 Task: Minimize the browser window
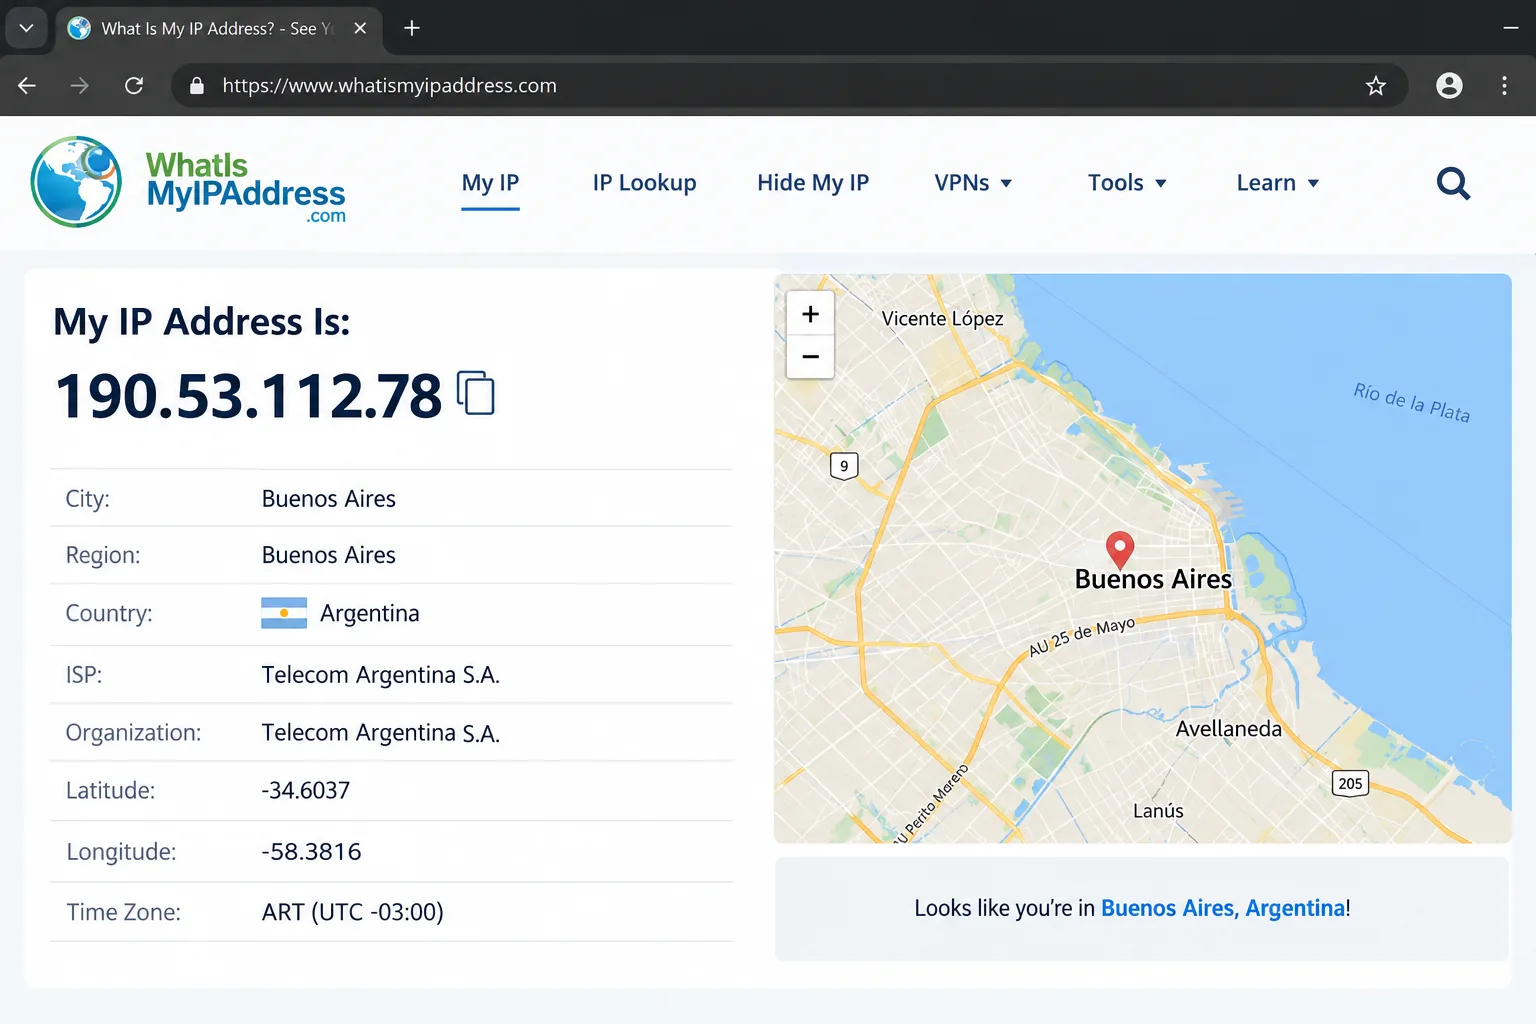(1511, 28)
